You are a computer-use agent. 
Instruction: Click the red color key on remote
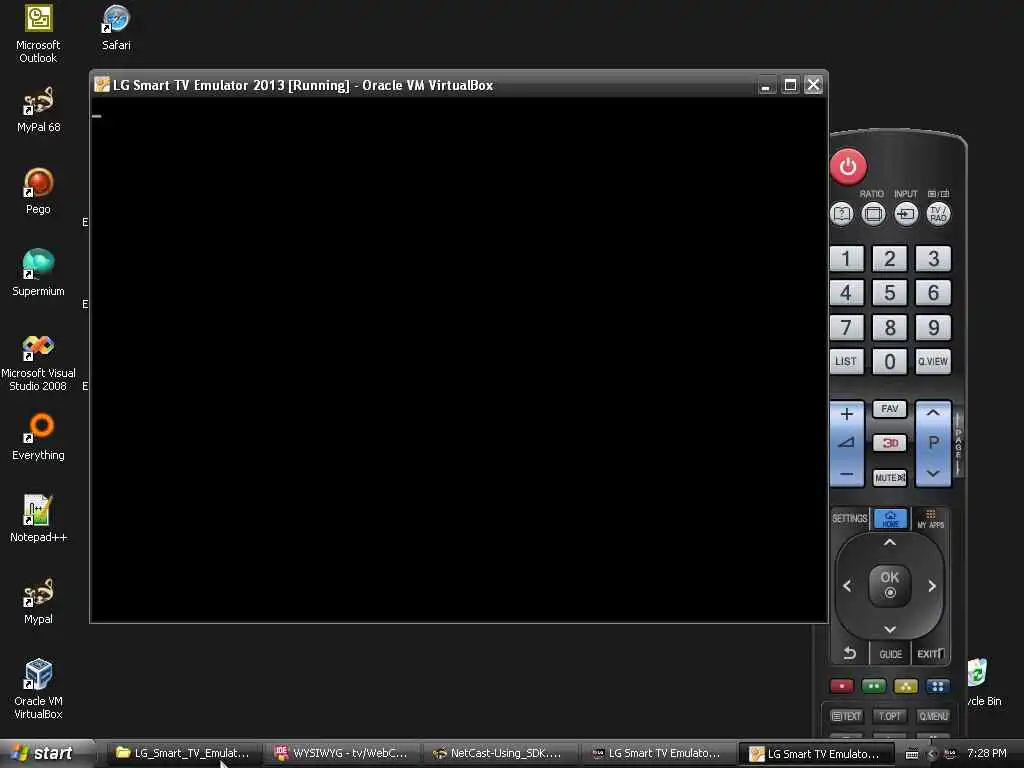pyautogui.click(x=842, y=686)
